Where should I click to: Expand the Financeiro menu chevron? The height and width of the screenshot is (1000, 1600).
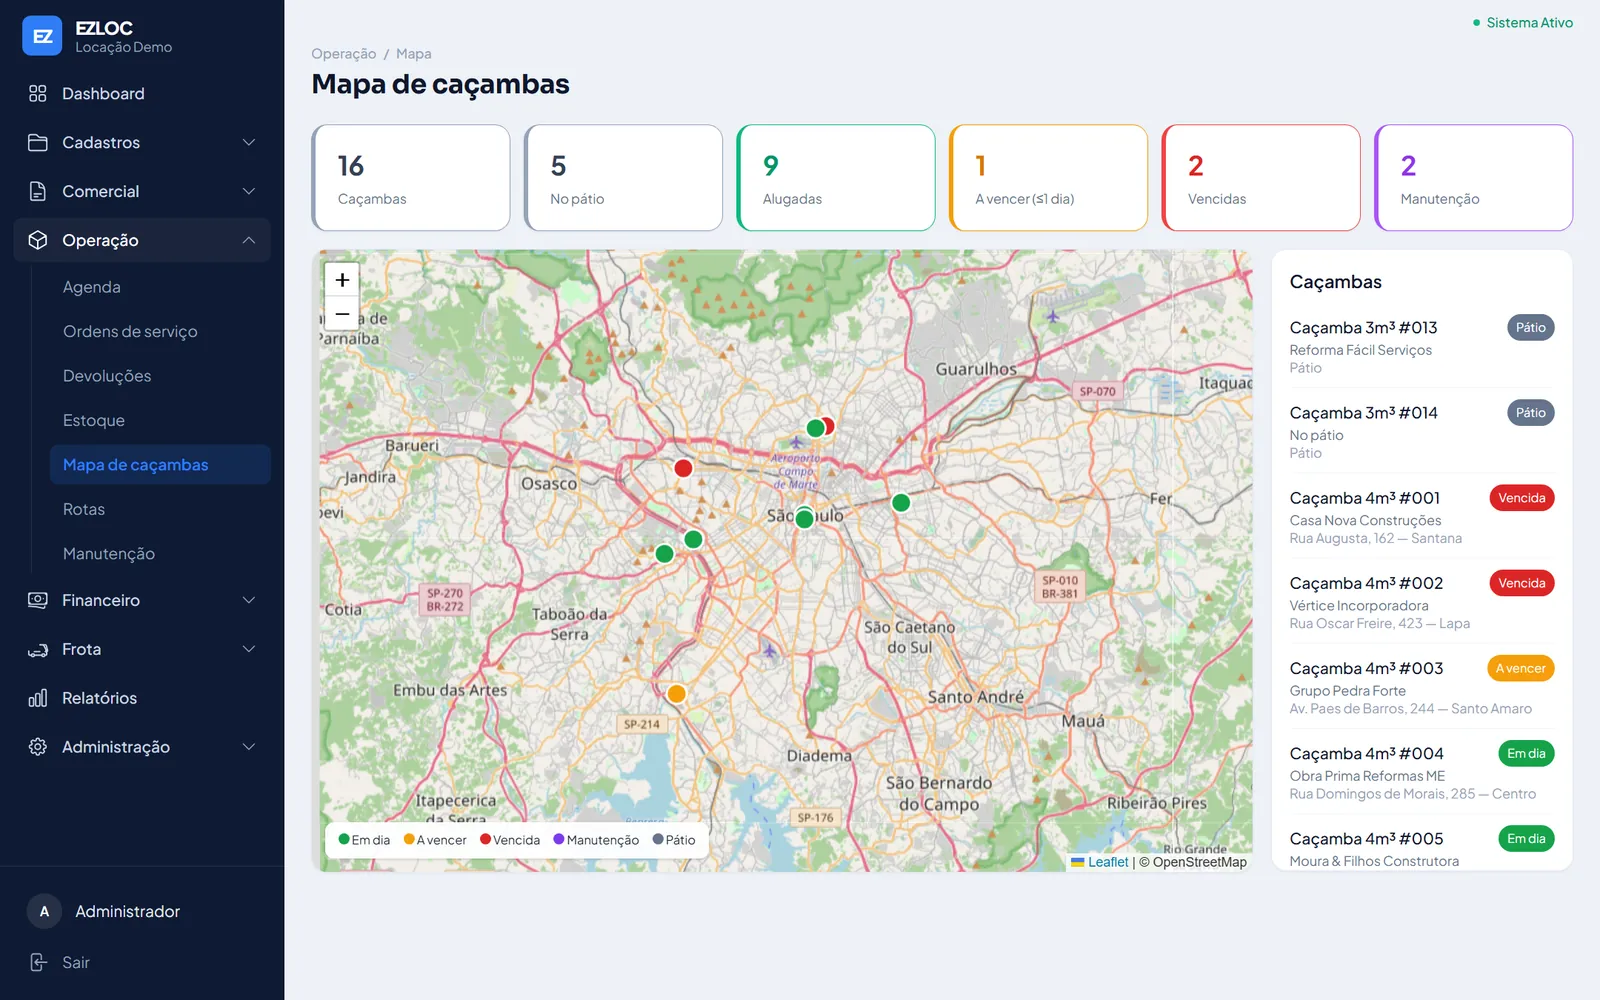[249, 600]
